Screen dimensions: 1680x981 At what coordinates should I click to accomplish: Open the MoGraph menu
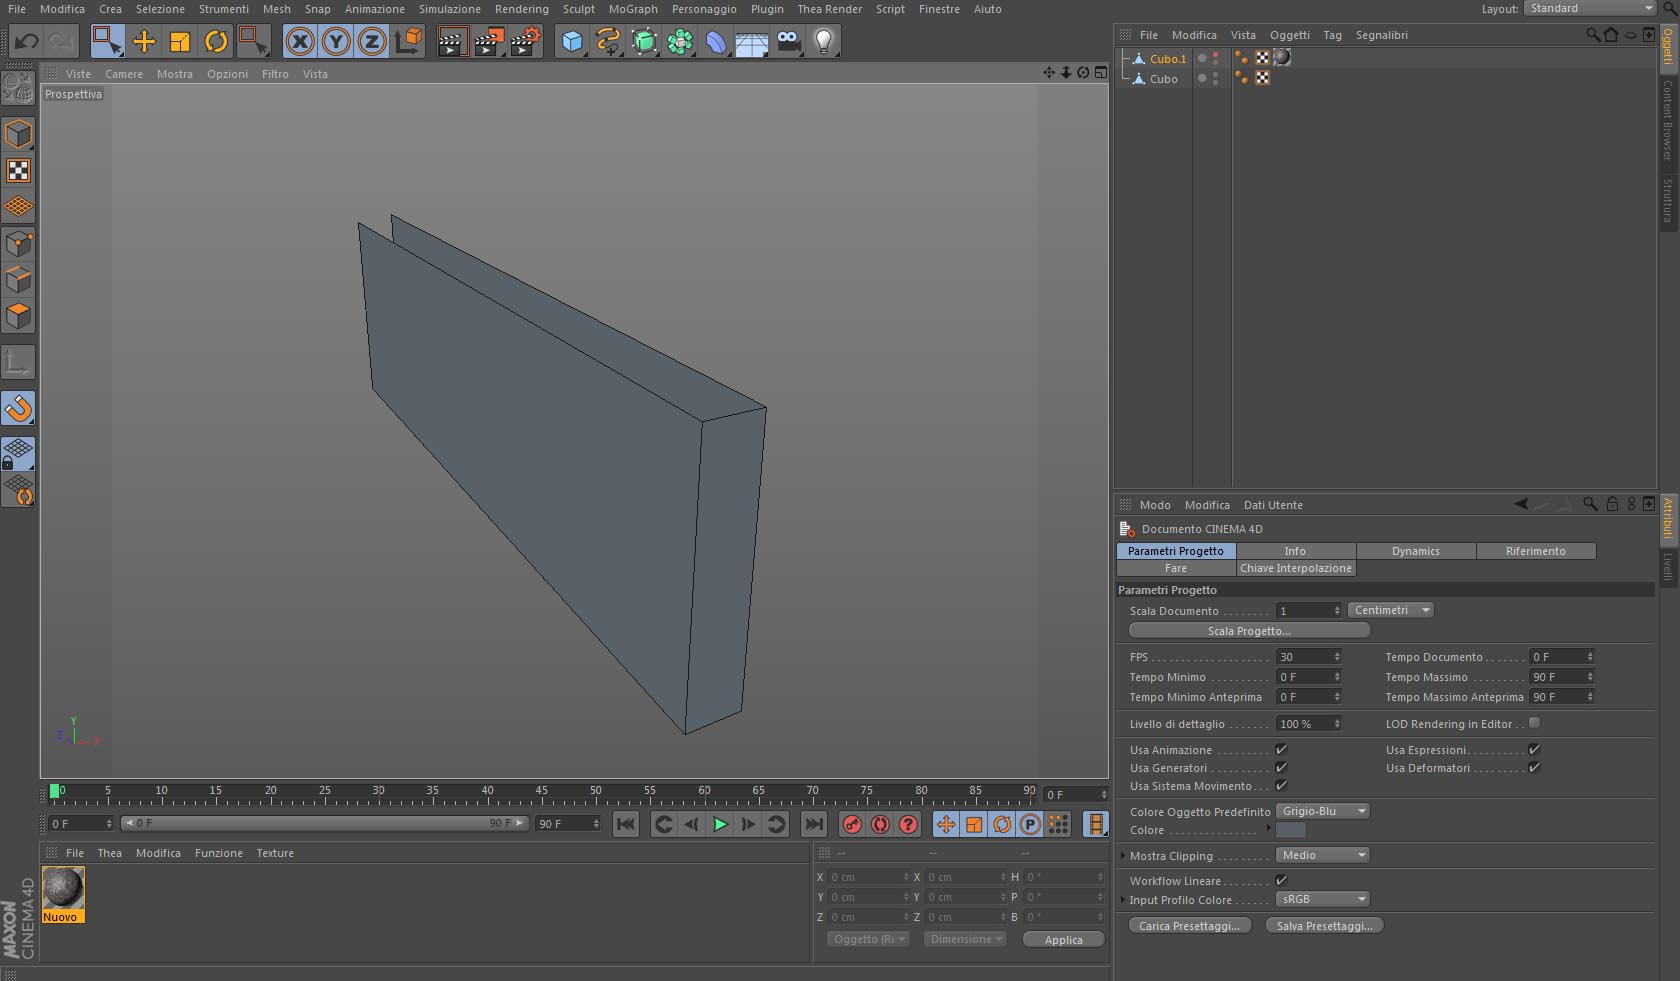tap(633, 9)
